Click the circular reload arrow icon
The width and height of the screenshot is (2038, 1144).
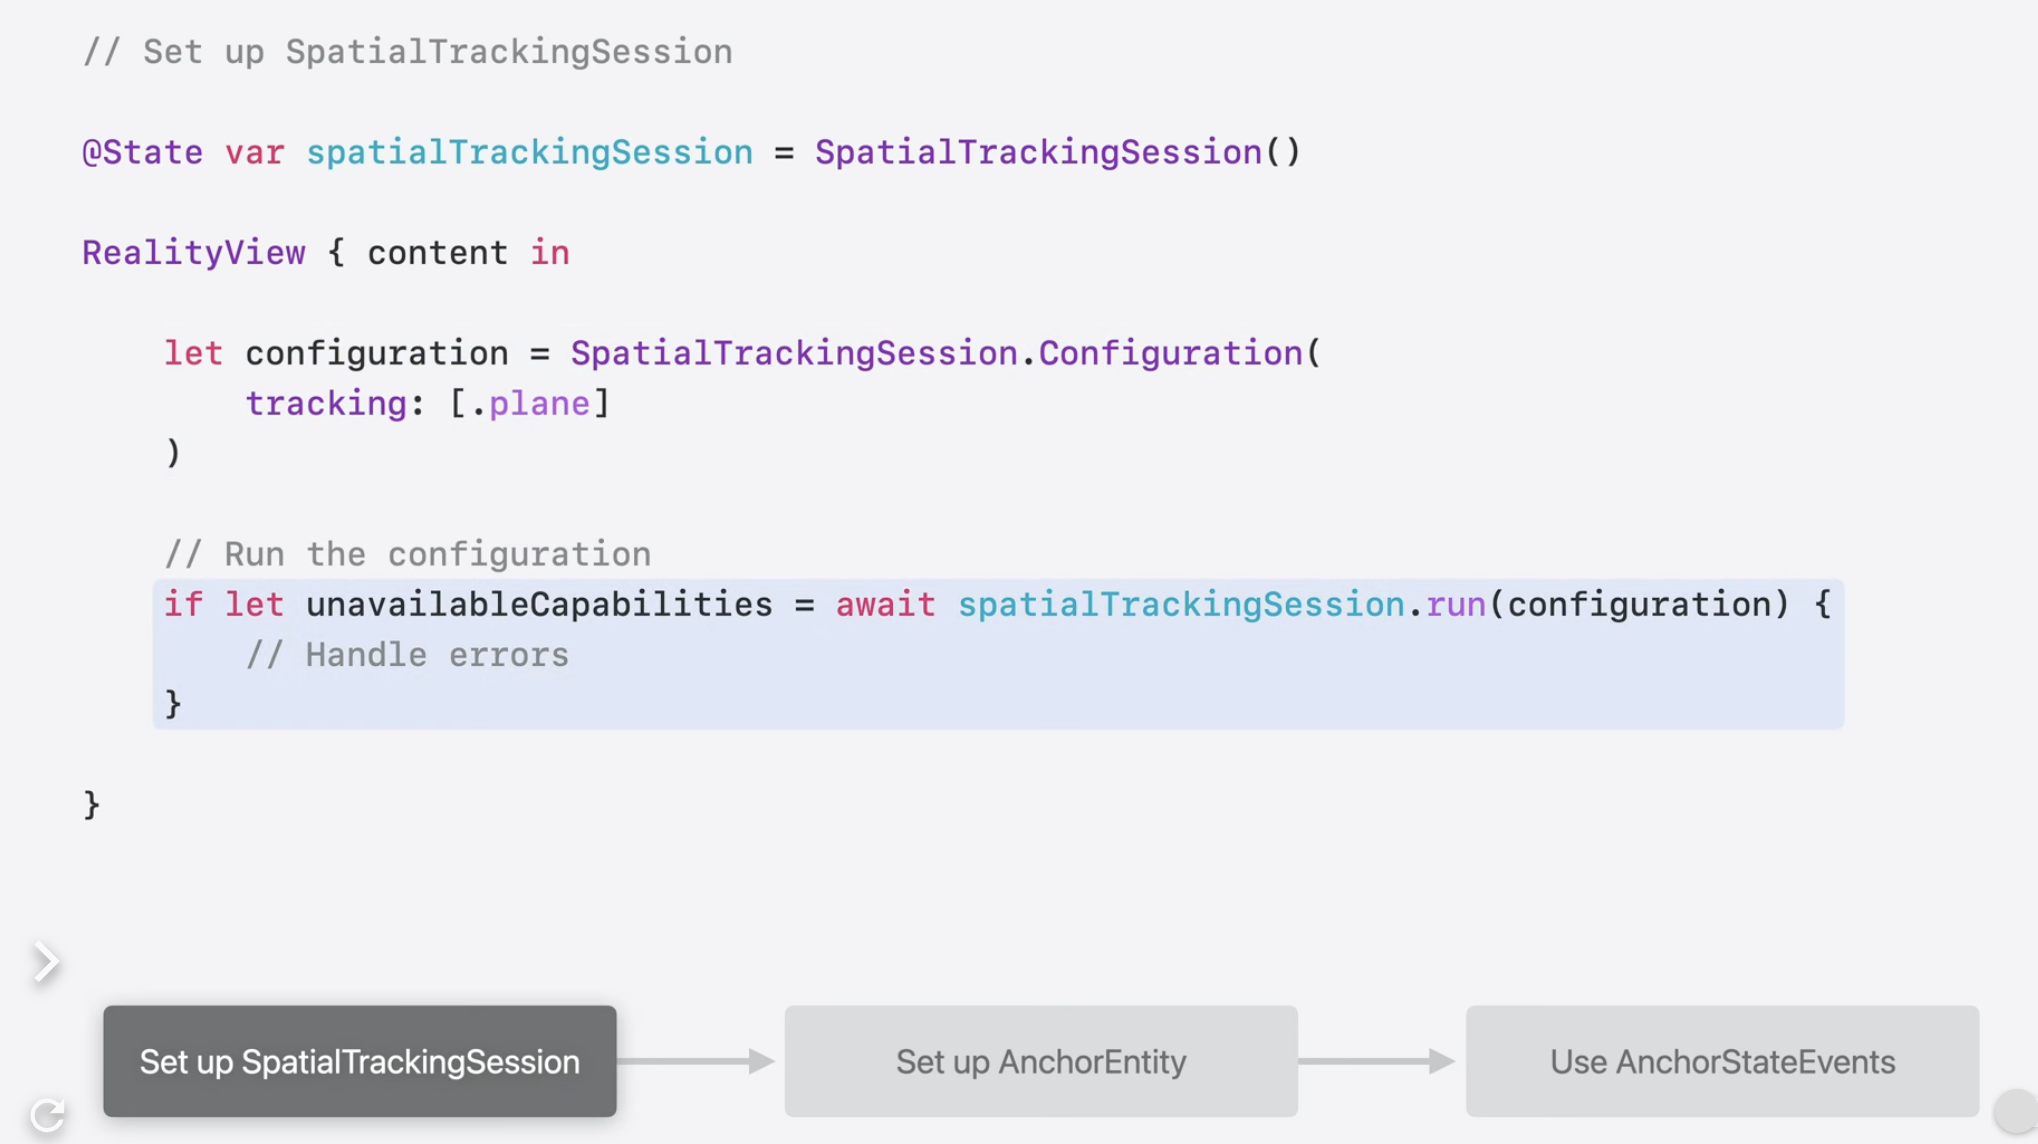(47, 1114)
